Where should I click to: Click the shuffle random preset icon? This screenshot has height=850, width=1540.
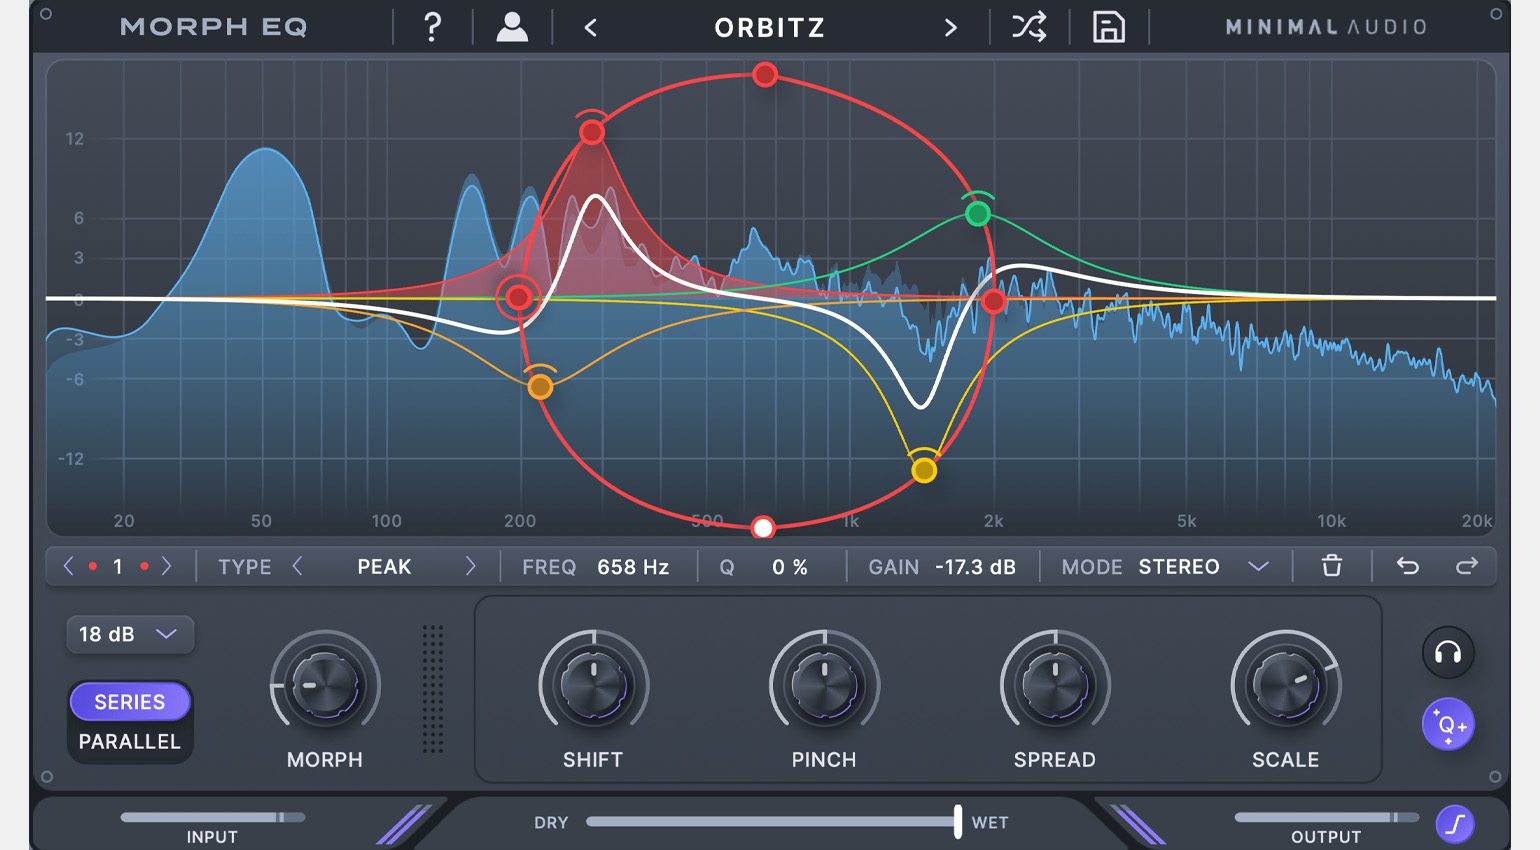[x=1029, y=27]
